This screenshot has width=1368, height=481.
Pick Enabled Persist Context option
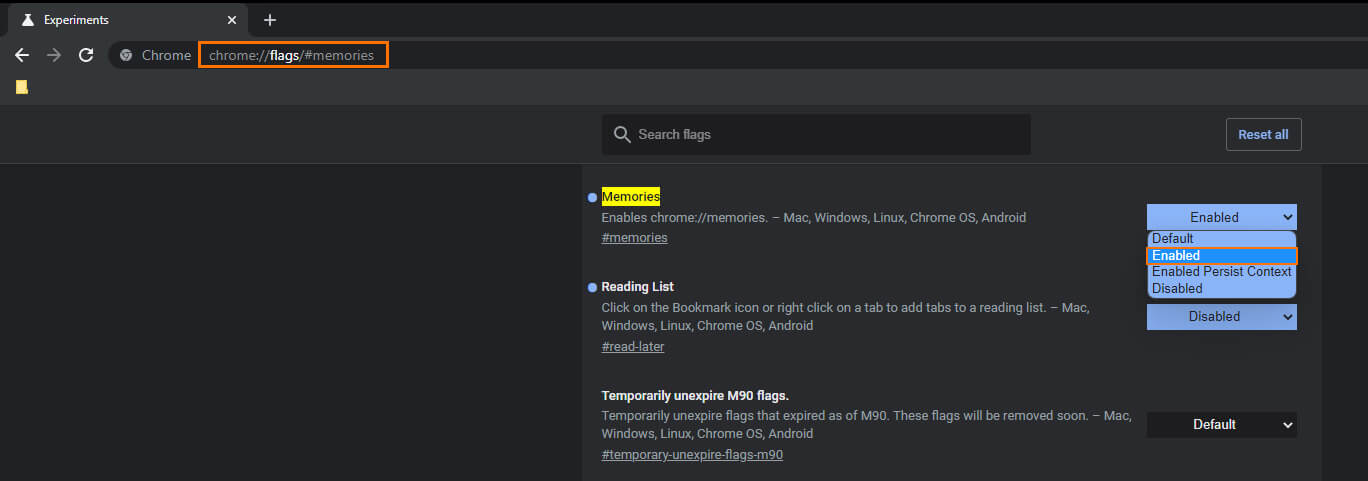click(1221, 272)
